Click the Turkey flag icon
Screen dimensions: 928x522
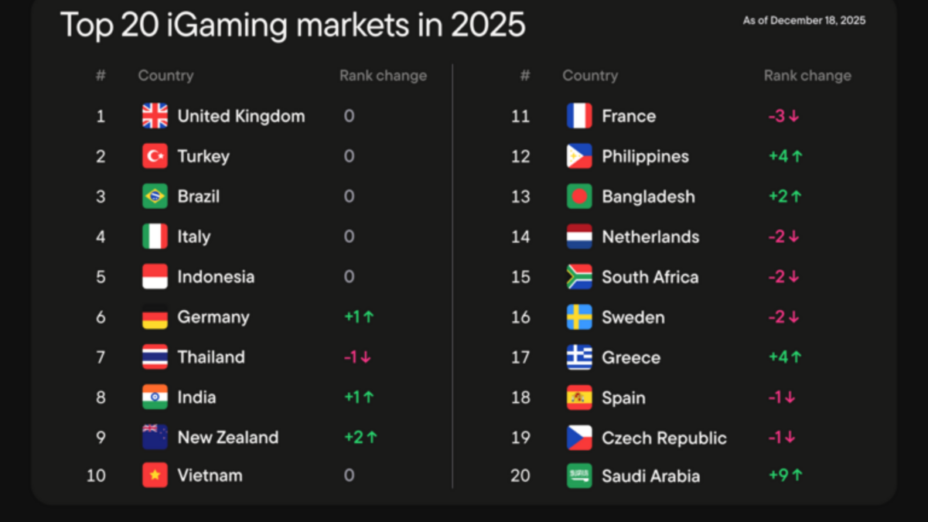(155, 157)
